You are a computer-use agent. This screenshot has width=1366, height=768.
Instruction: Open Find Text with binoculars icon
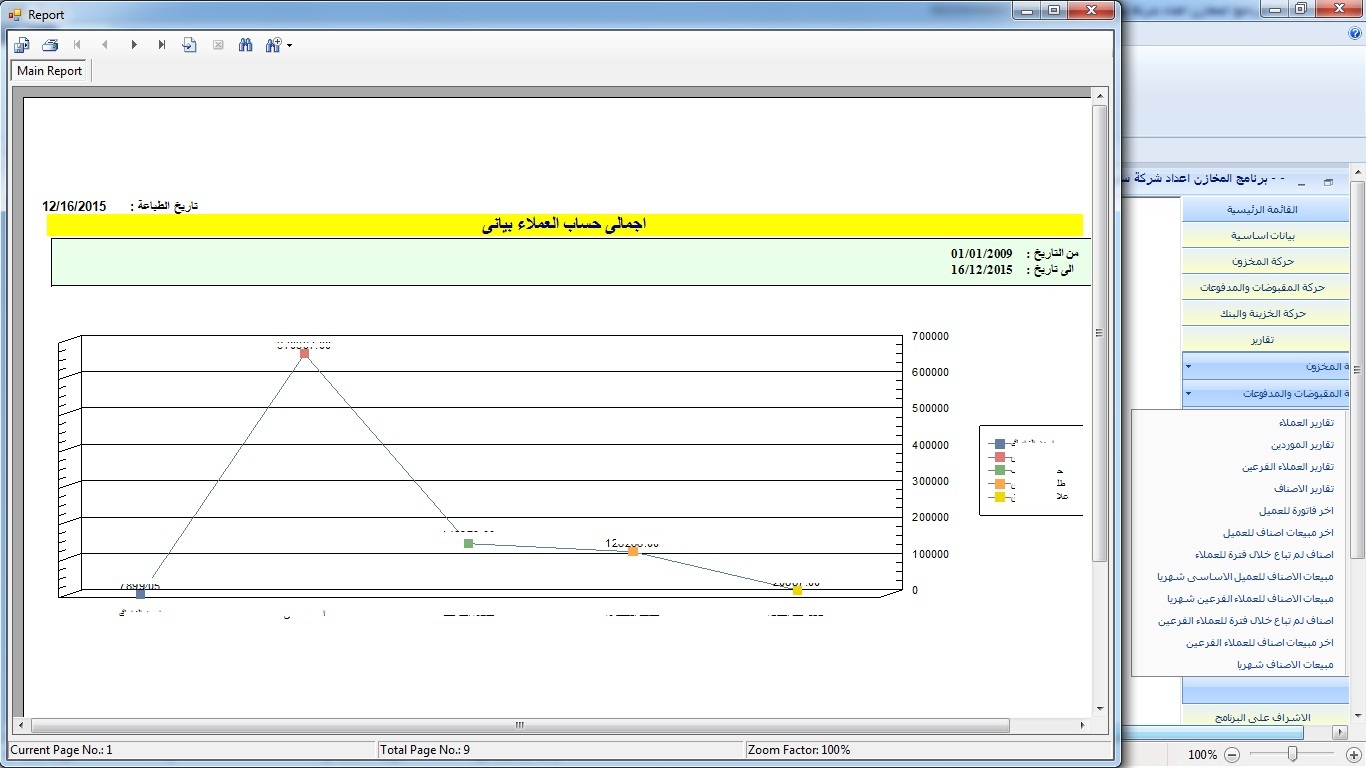click(x=246, y=45)
